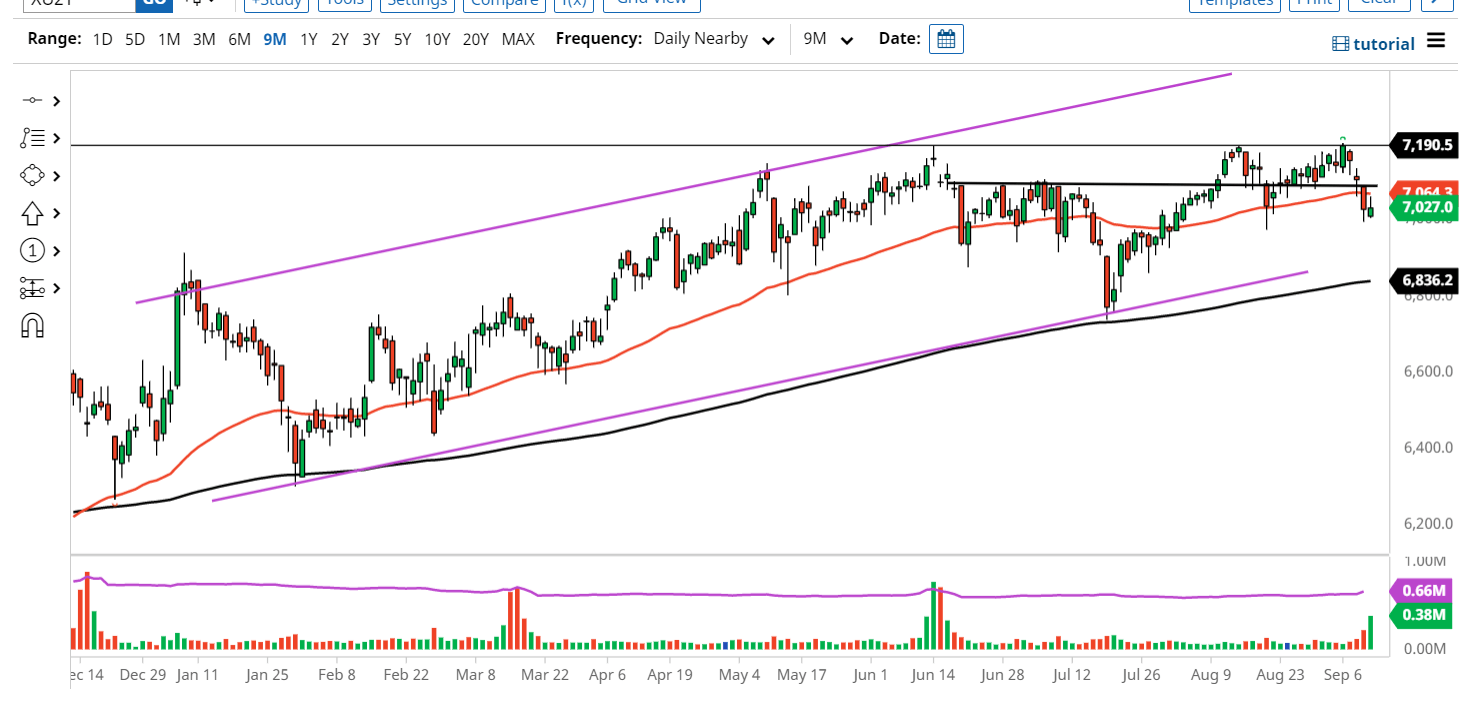This screenshot has width=1466, height=711.
Task: Expand the hamburger menu top right
Action: pyautogui.click(x=1437, y=41)
